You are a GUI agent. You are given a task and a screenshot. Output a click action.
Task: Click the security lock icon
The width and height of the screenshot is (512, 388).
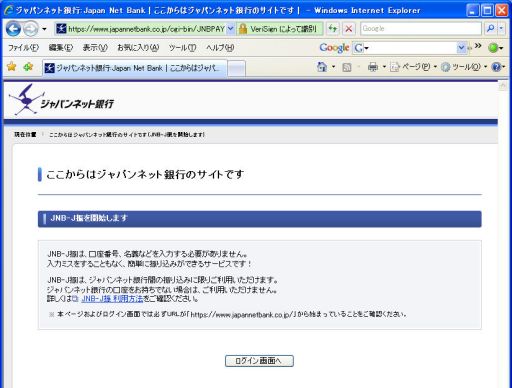click(x=243, y=29)
